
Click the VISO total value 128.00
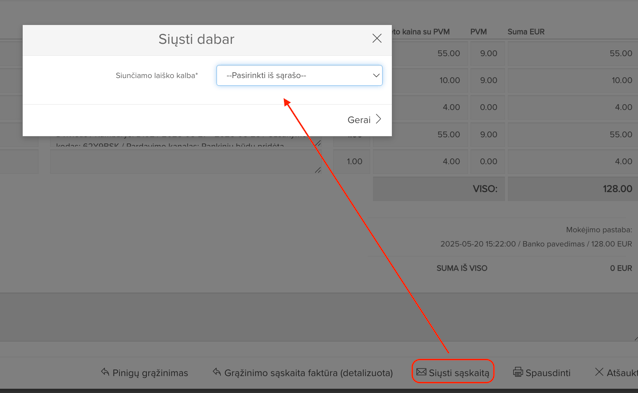click(617, 189)
